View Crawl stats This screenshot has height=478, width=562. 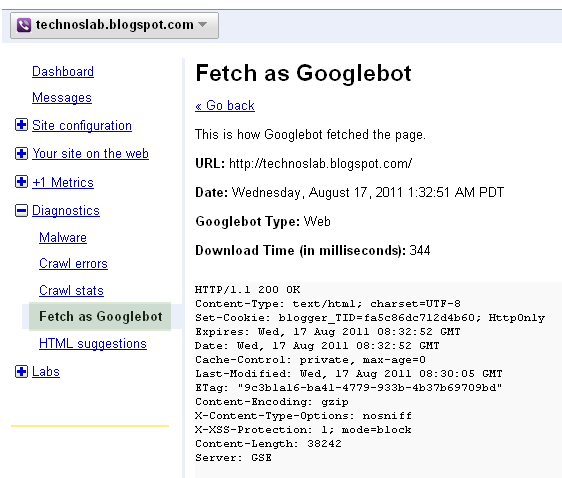tap(71, 290)
